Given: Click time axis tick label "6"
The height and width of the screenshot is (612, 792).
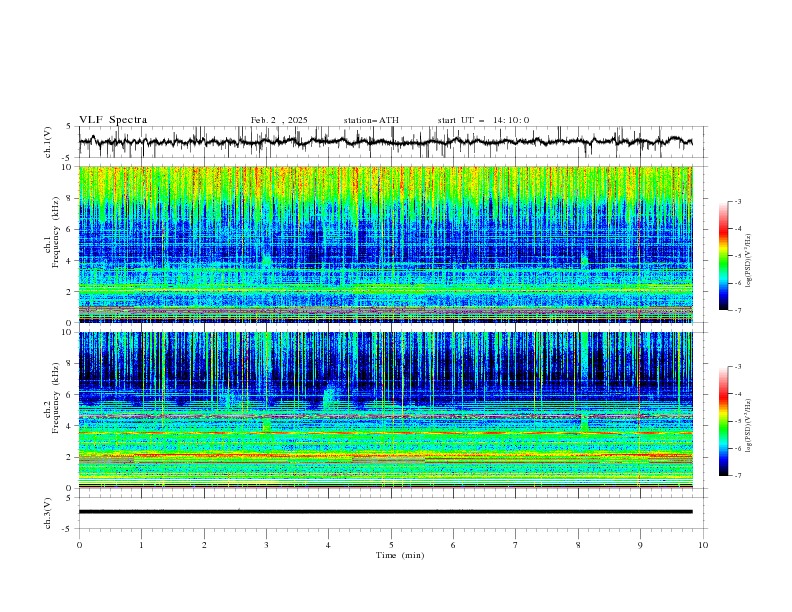Looking at the screenshot, I should (453, 545).
